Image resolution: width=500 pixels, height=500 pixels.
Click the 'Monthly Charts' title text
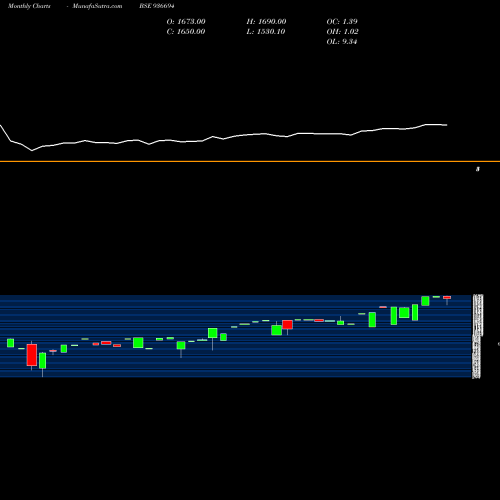pos(29,6)
